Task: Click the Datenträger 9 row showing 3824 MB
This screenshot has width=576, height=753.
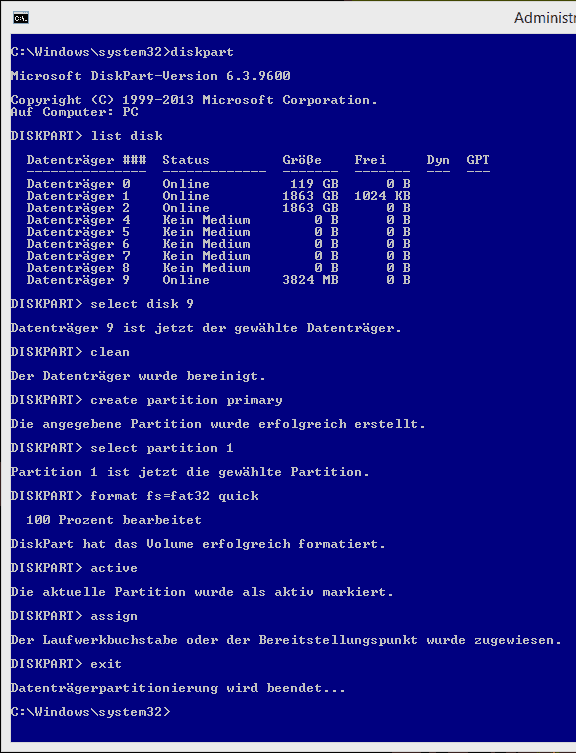Action: [219, 280]
